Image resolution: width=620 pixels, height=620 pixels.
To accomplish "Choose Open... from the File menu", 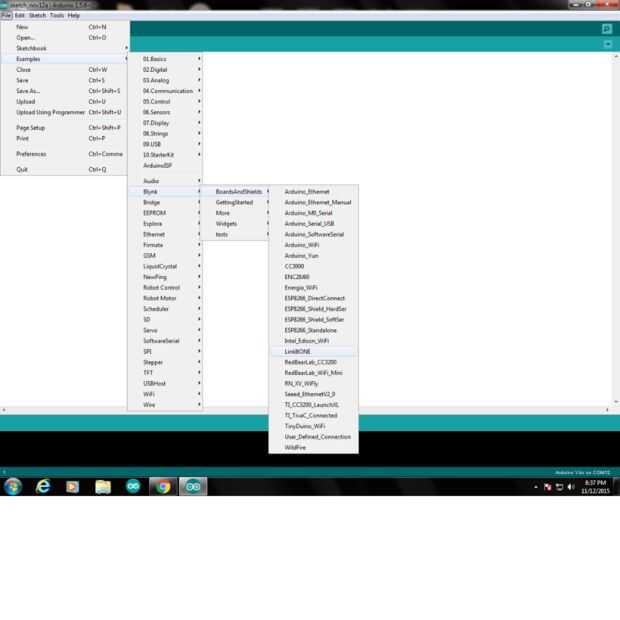I will pyautogui.click(x=64, y=38).
